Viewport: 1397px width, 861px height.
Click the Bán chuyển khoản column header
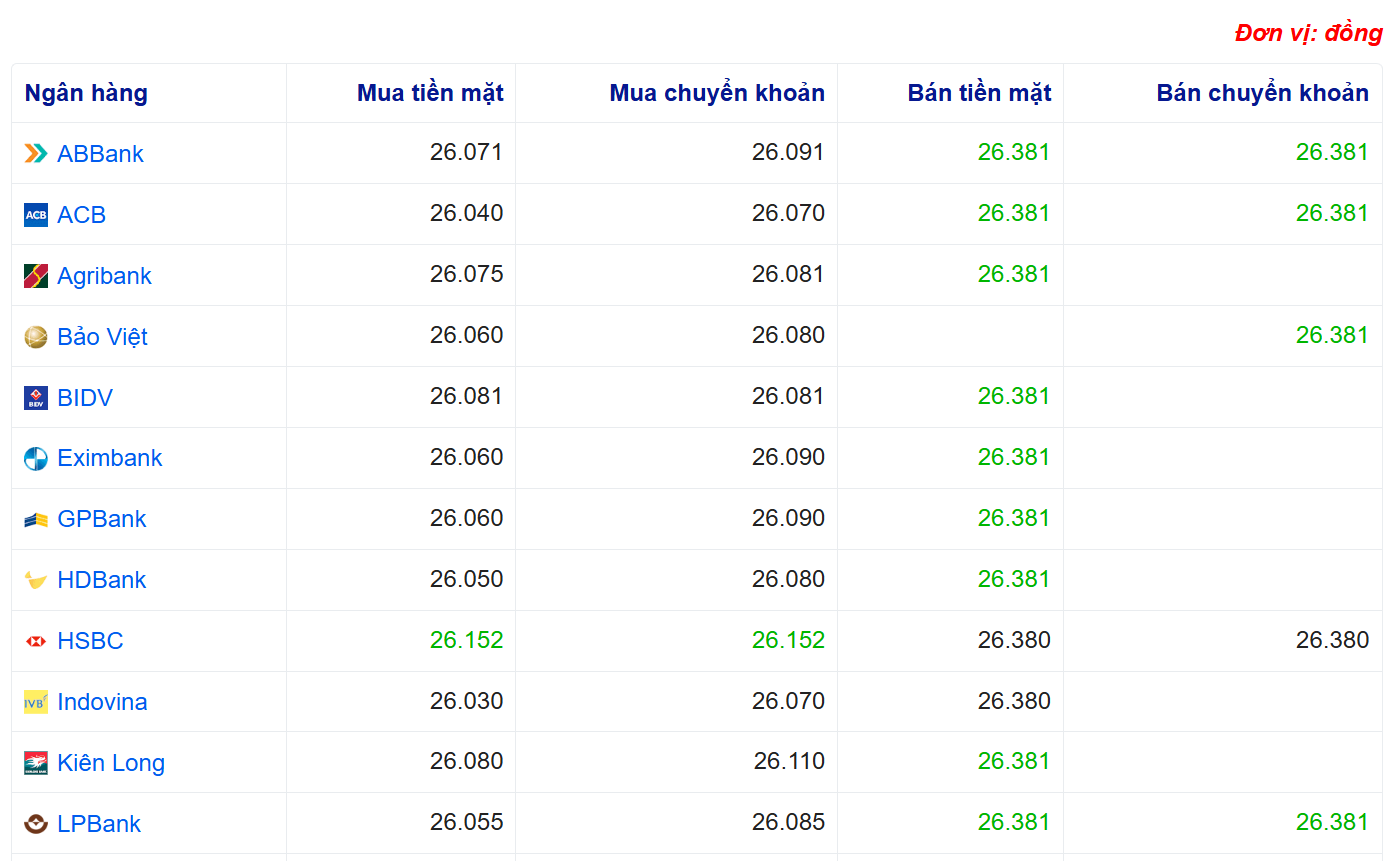[1262, 93]
